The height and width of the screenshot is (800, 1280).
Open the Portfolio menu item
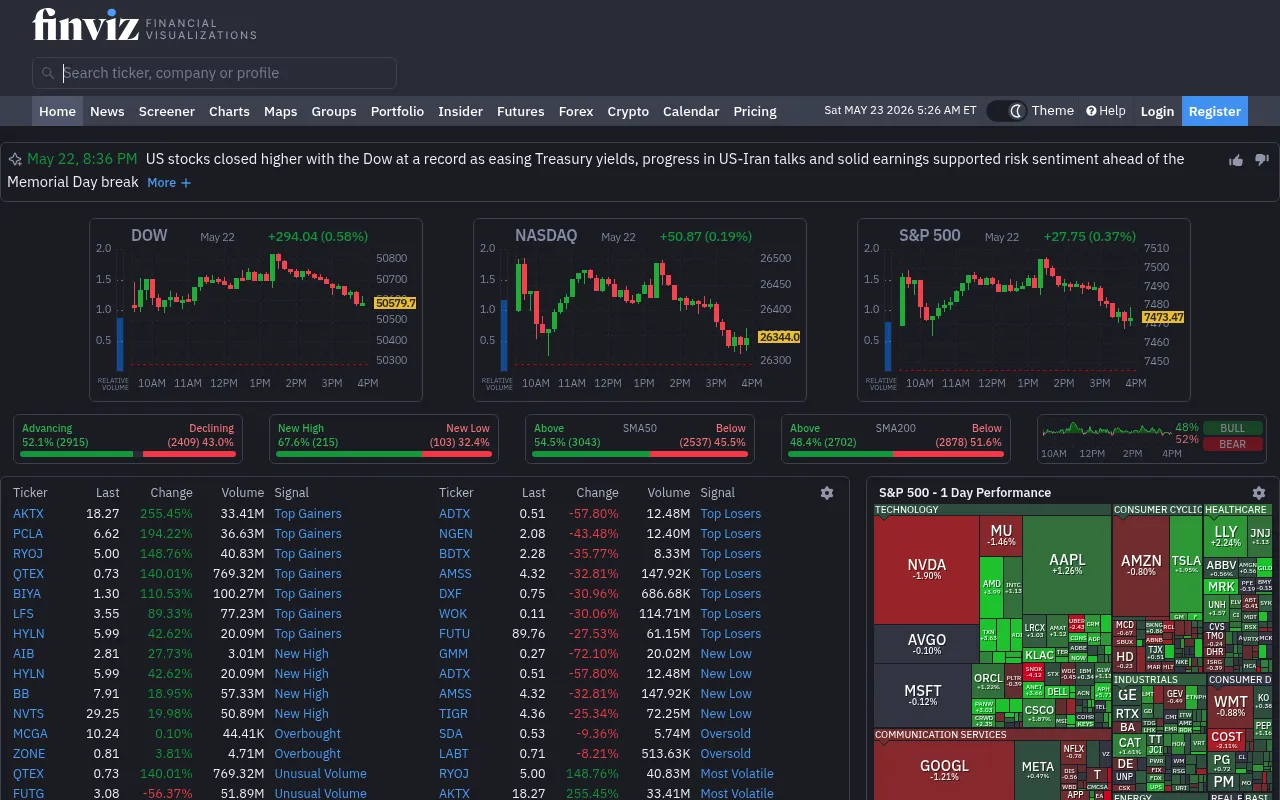click(397, 111)
